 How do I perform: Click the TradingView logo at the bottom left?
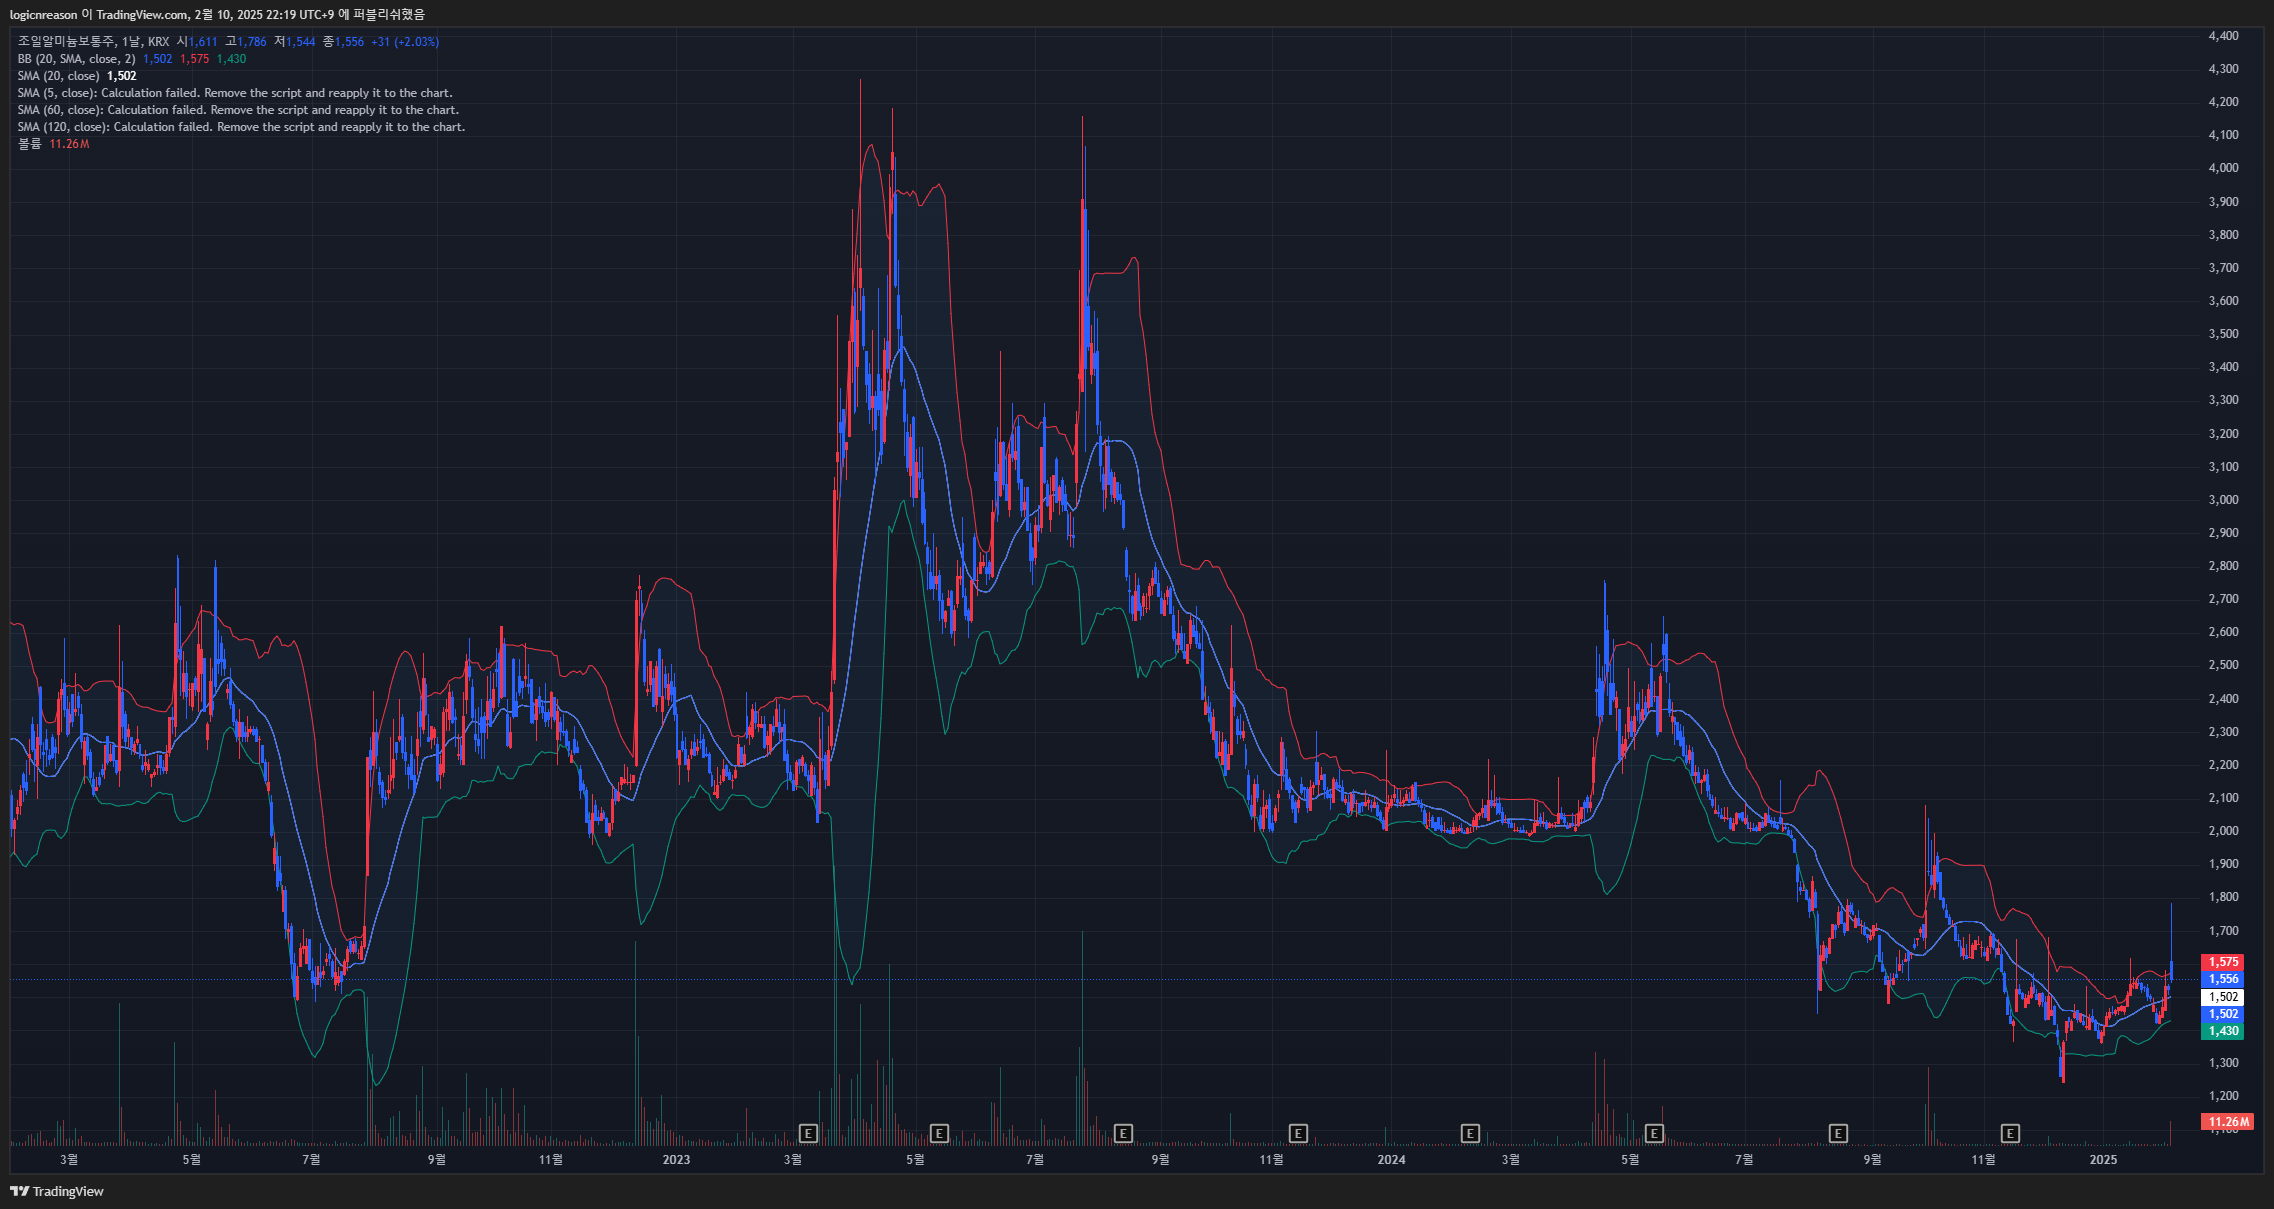coord(57,1191)
